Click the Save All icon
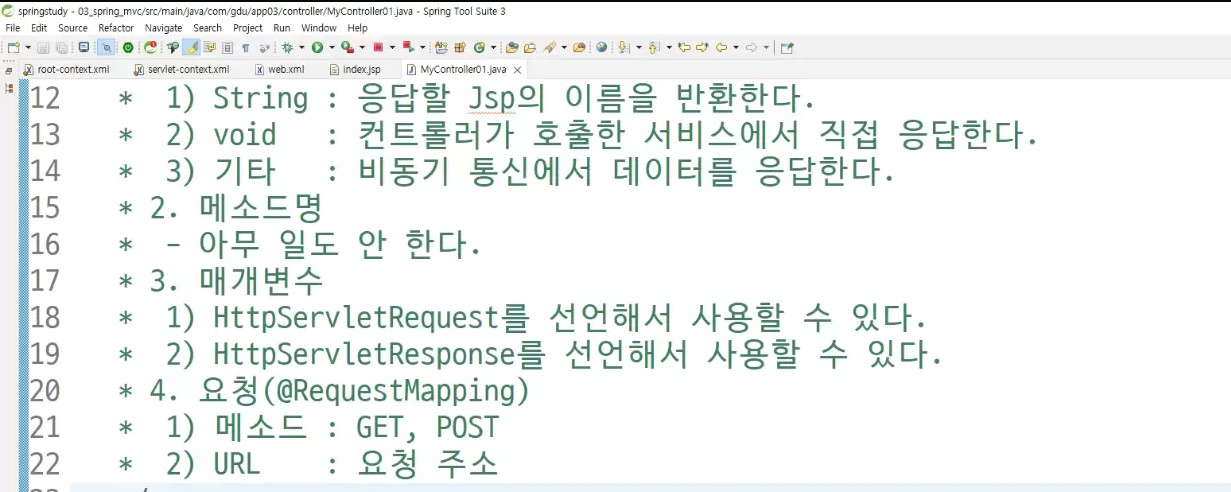 (x=62, y=47)
